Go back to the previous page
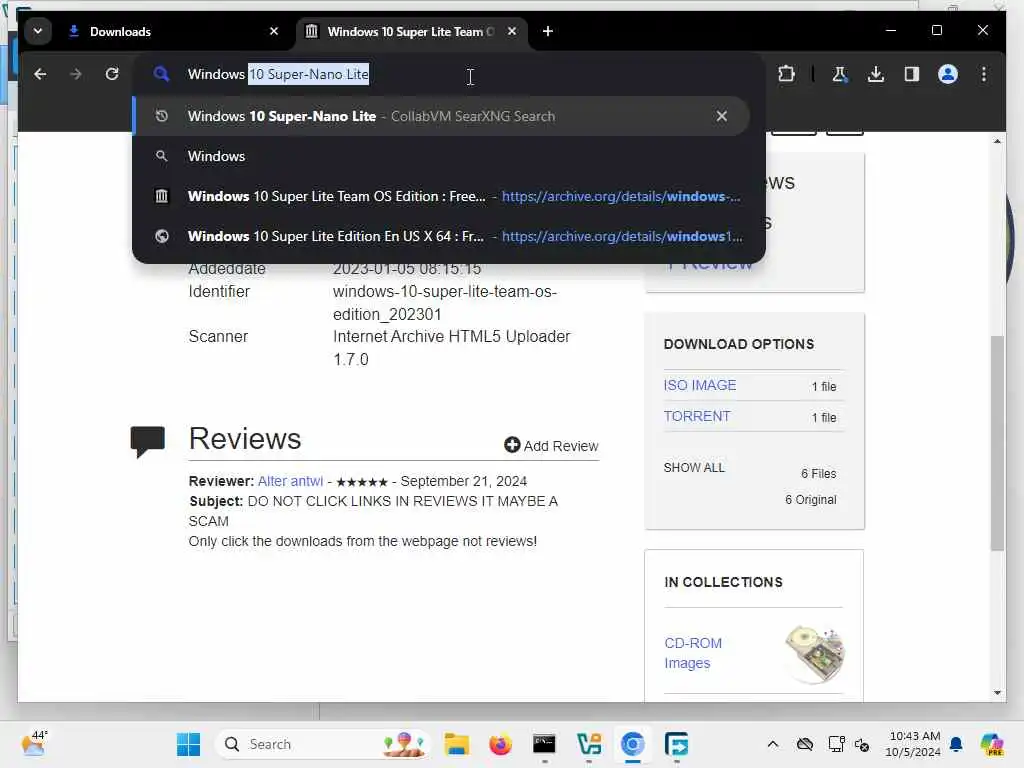 pyautogui.click(x=40, y=74)
